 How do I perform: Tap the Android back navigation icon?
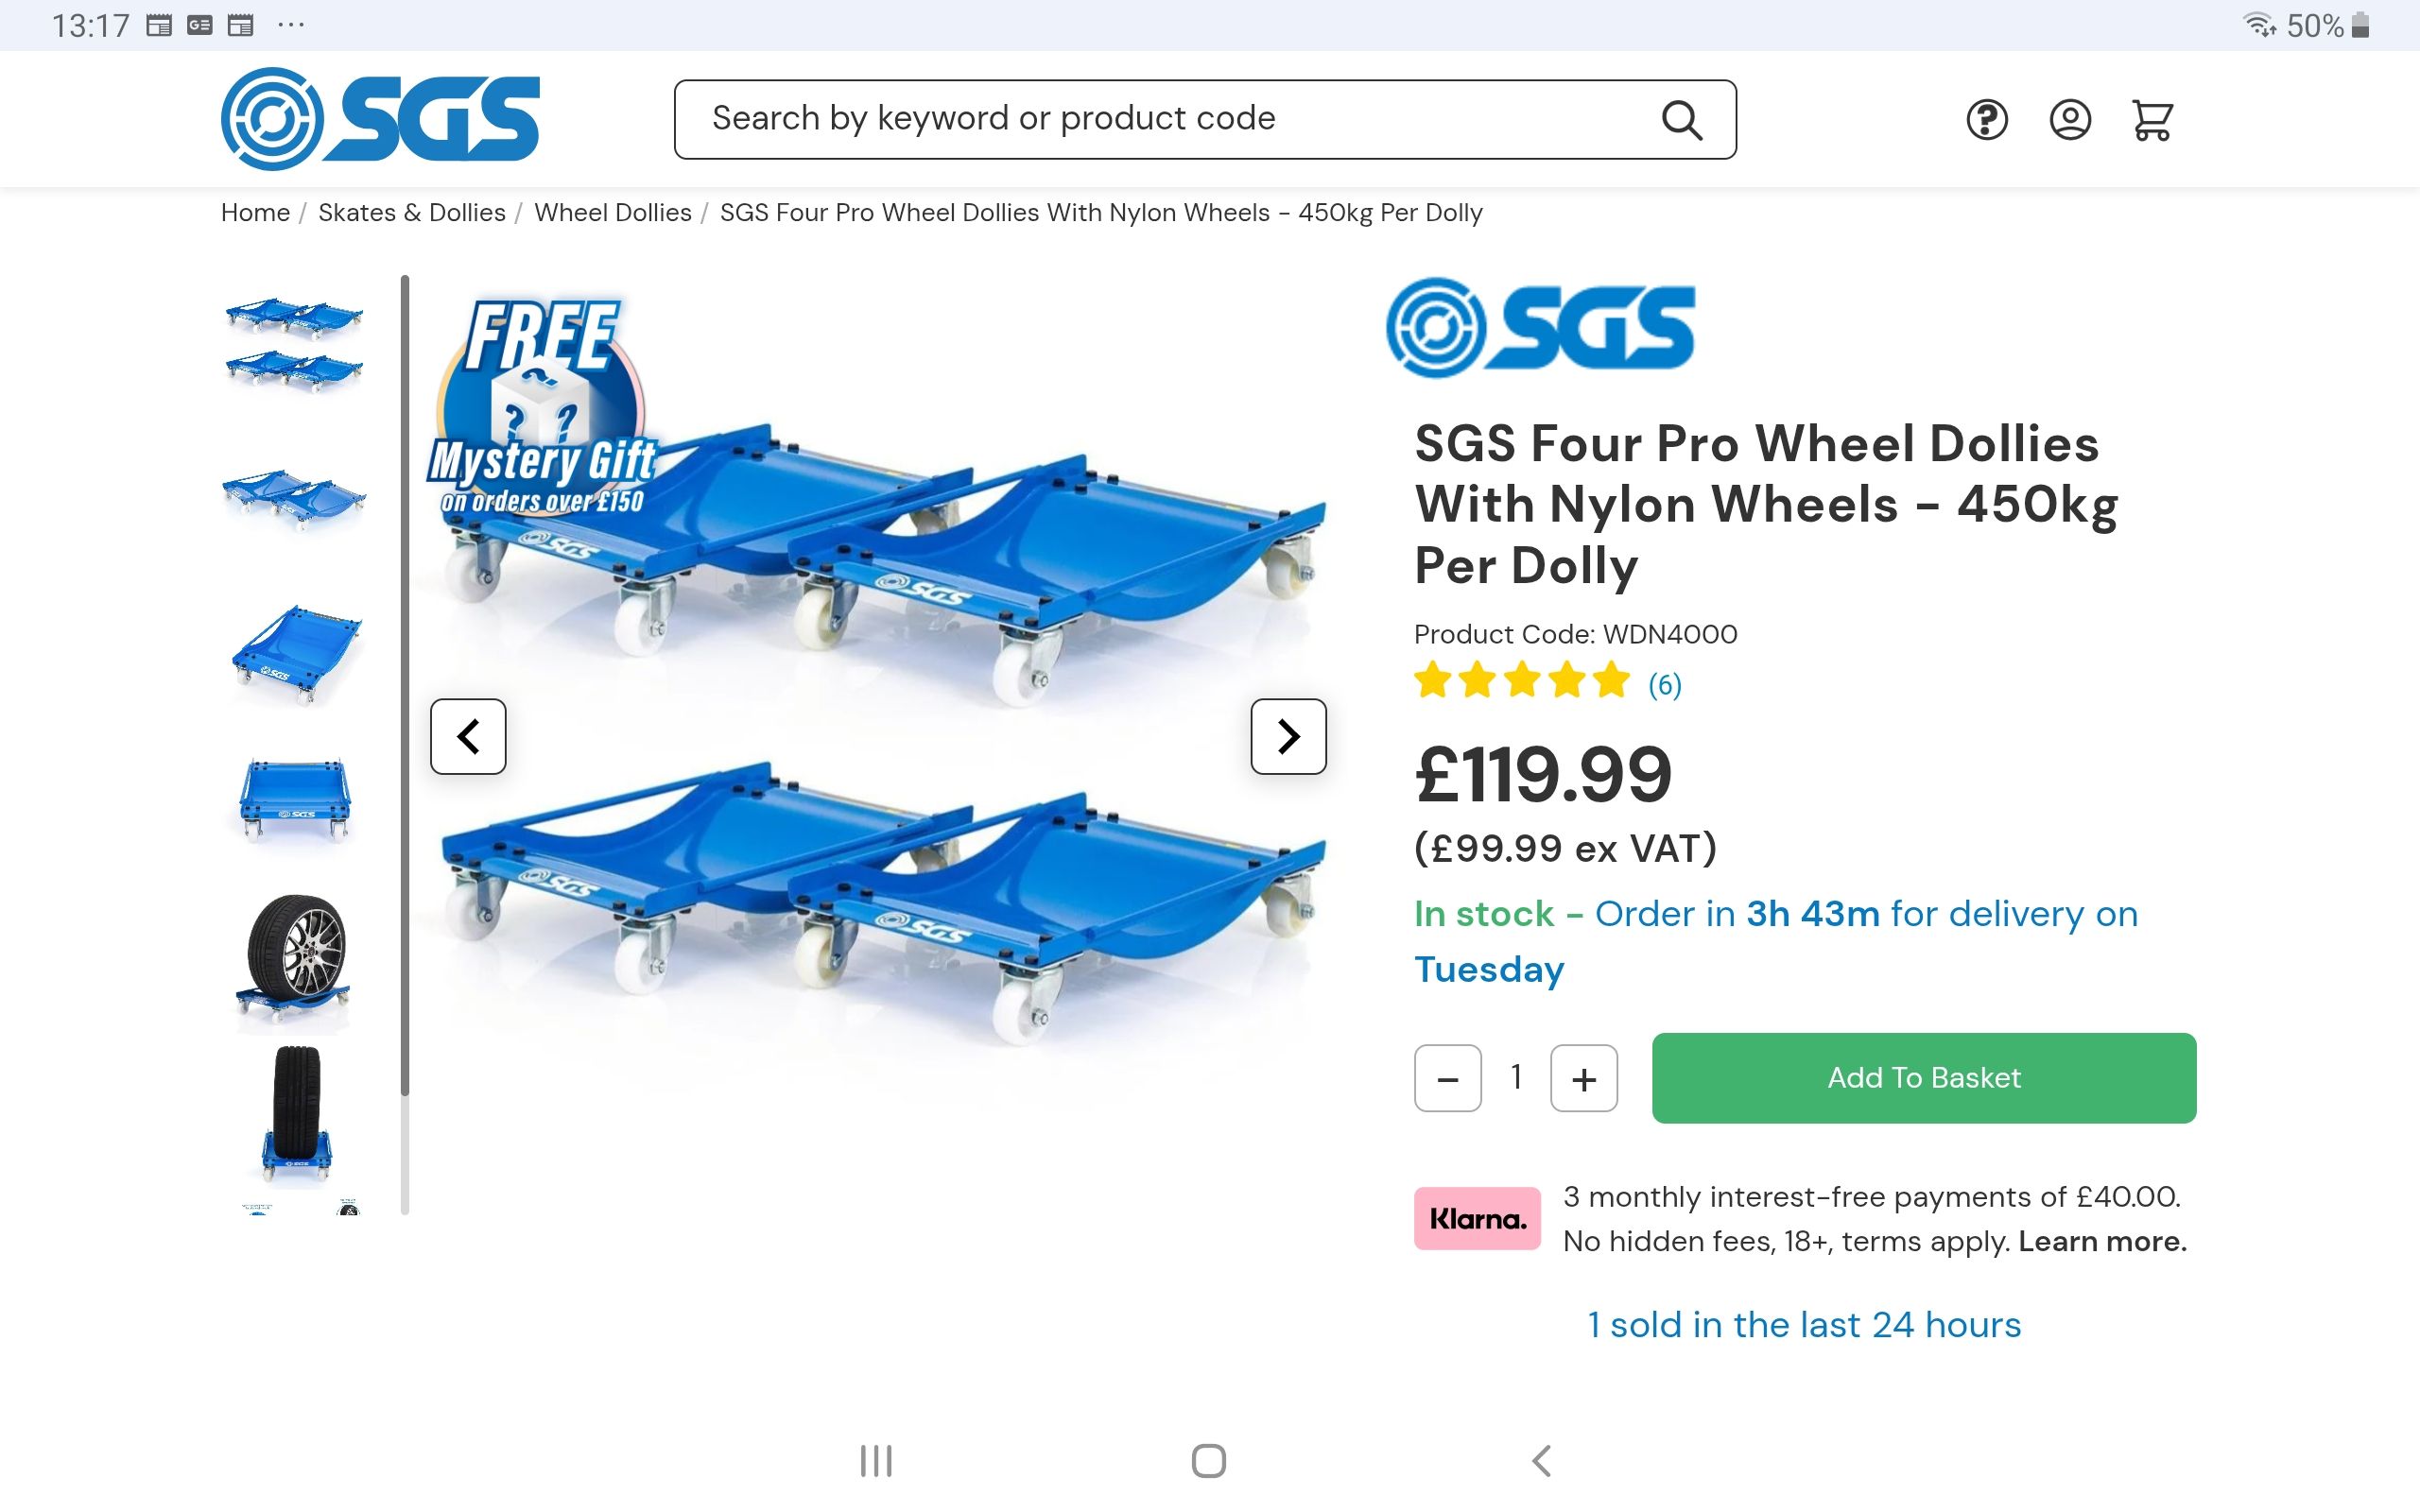[x=1541, y=1460]
